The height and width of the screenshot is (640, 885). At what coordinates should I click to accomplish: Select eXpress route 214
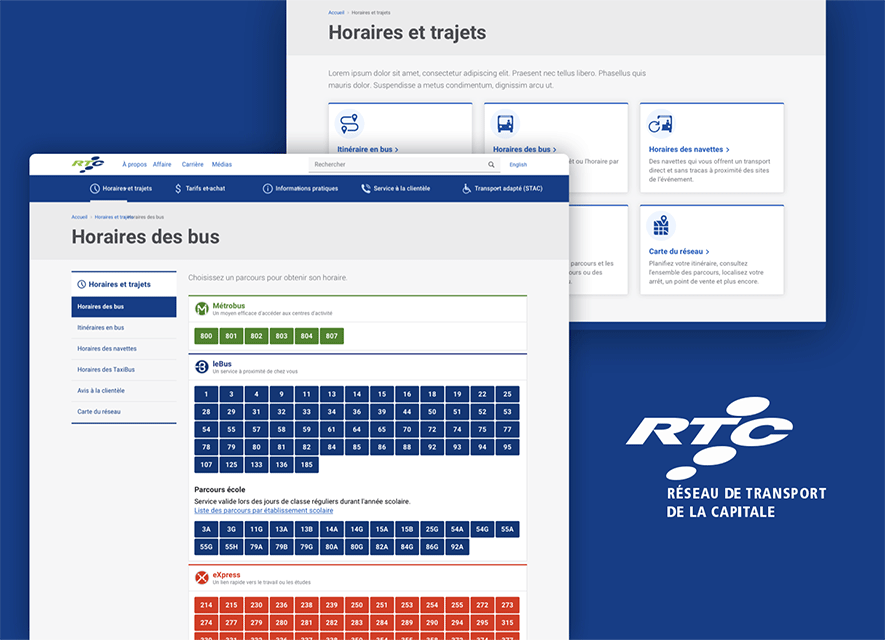(206, 605)
